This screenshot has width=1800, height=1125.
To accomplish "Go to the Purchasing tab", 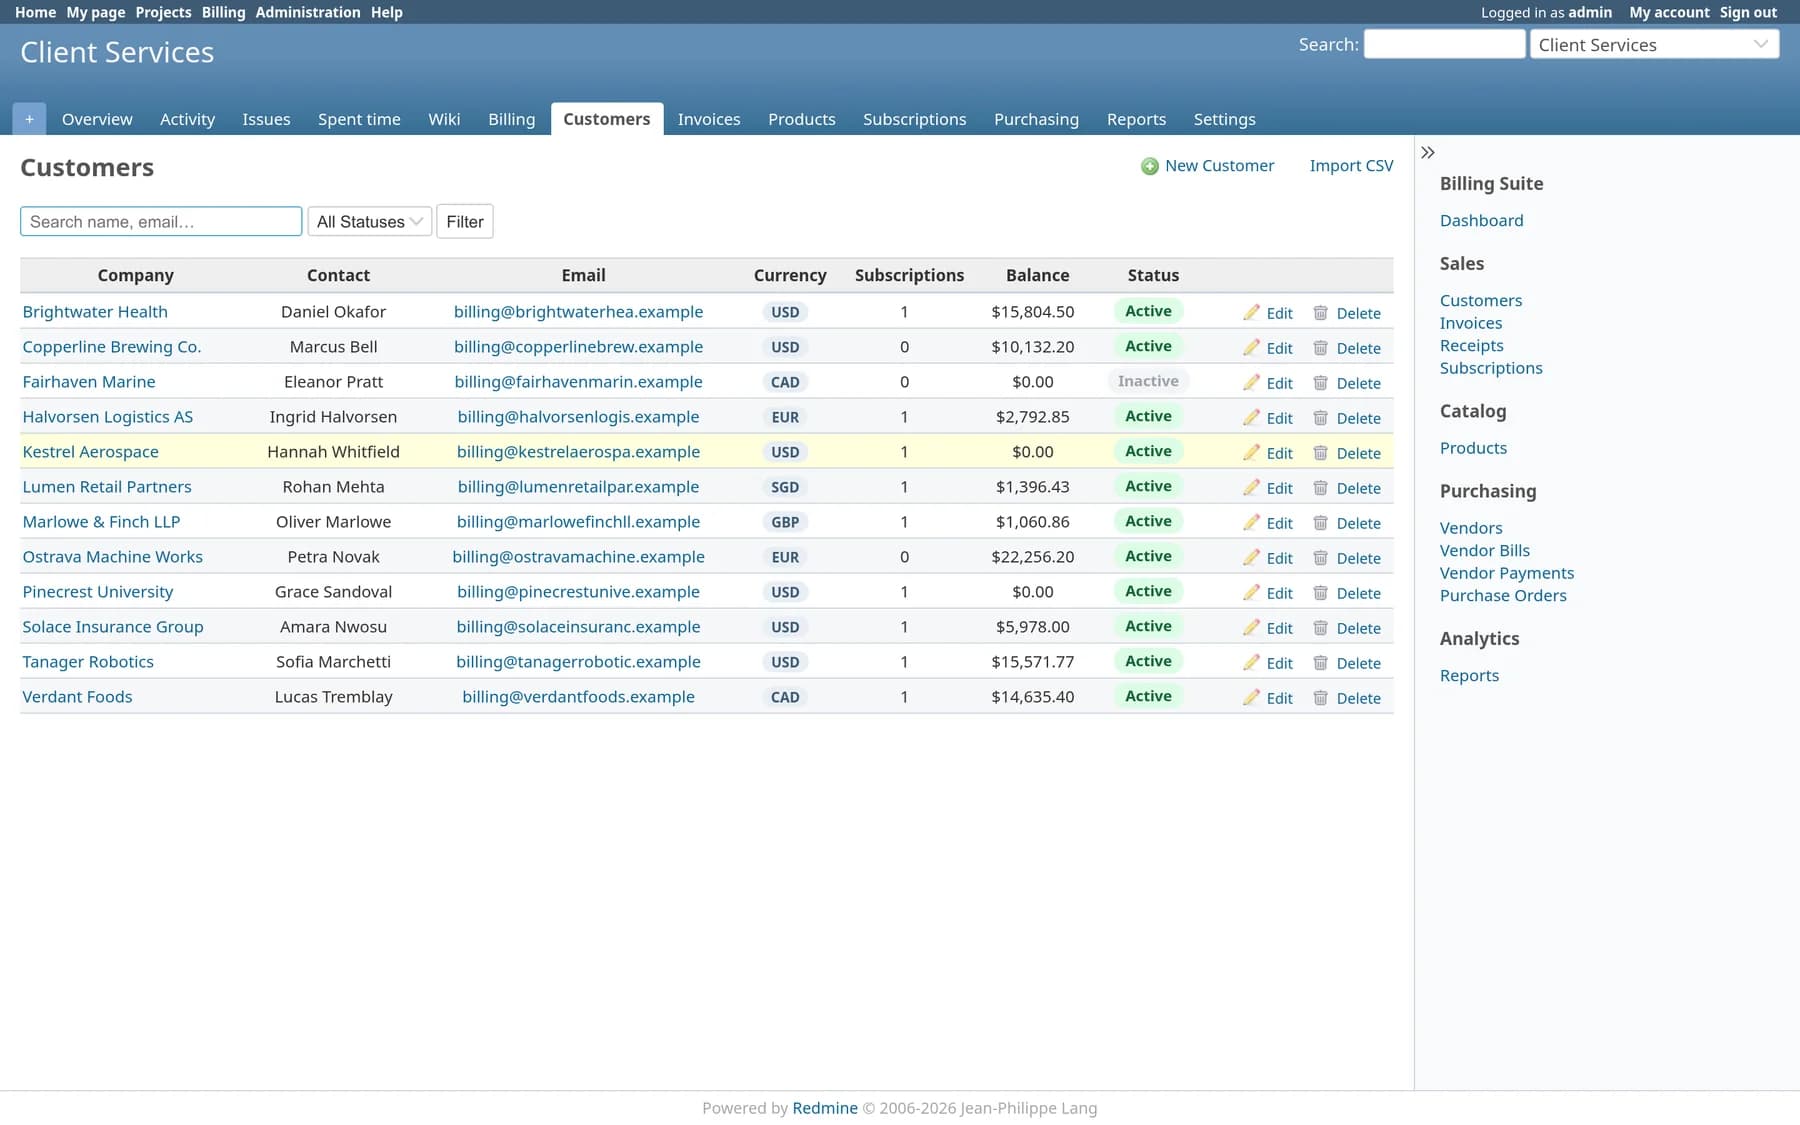I will 1036,119.
